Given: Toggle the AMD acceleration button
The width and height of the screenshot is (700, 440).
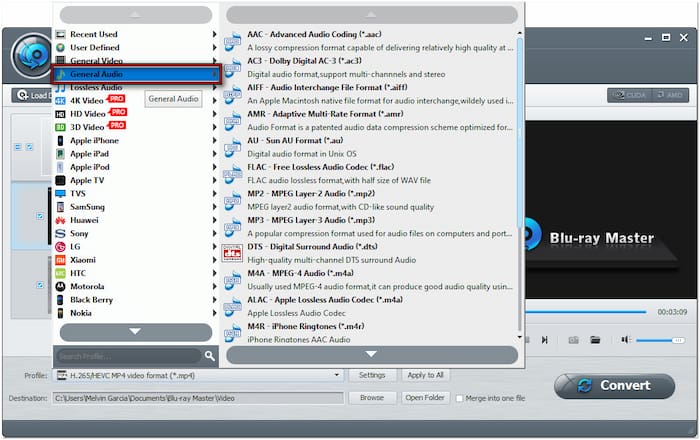Looking at the screenshot, I should pos(671,95).
